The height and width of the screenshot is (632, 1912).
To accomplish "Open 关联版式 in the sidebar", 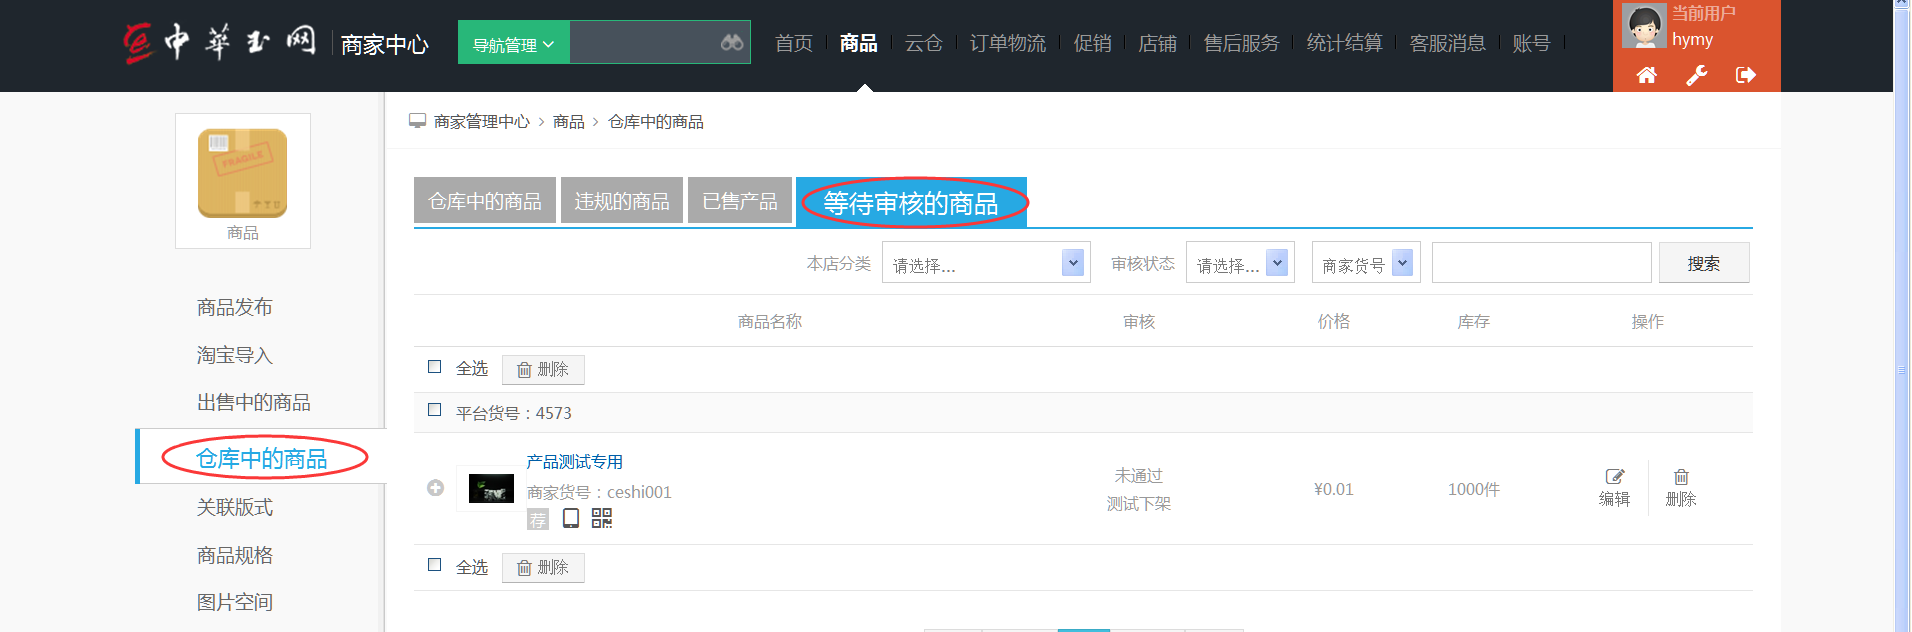I will pos(234,507).
